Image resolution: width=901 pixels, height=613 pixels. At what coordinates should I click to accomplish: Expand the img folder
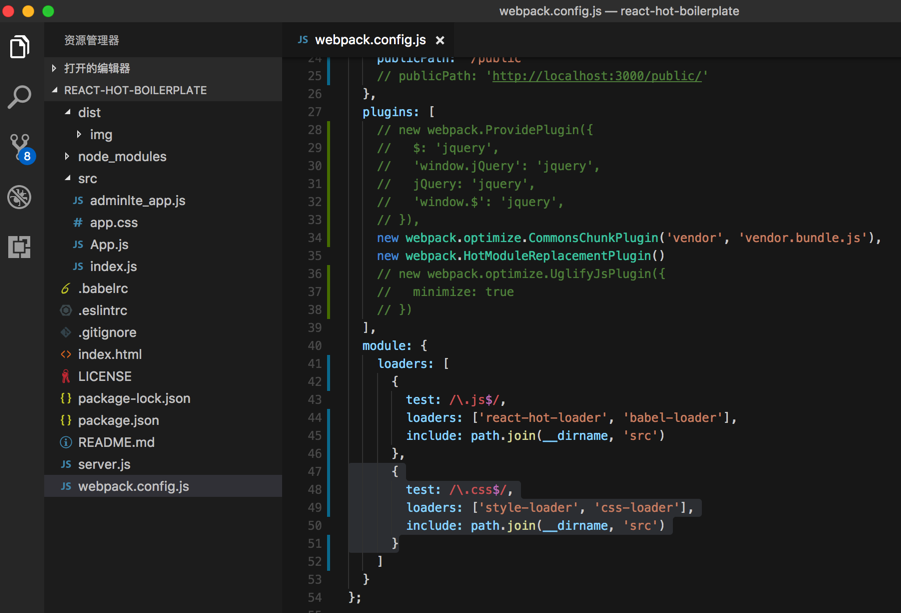[100, 134]
